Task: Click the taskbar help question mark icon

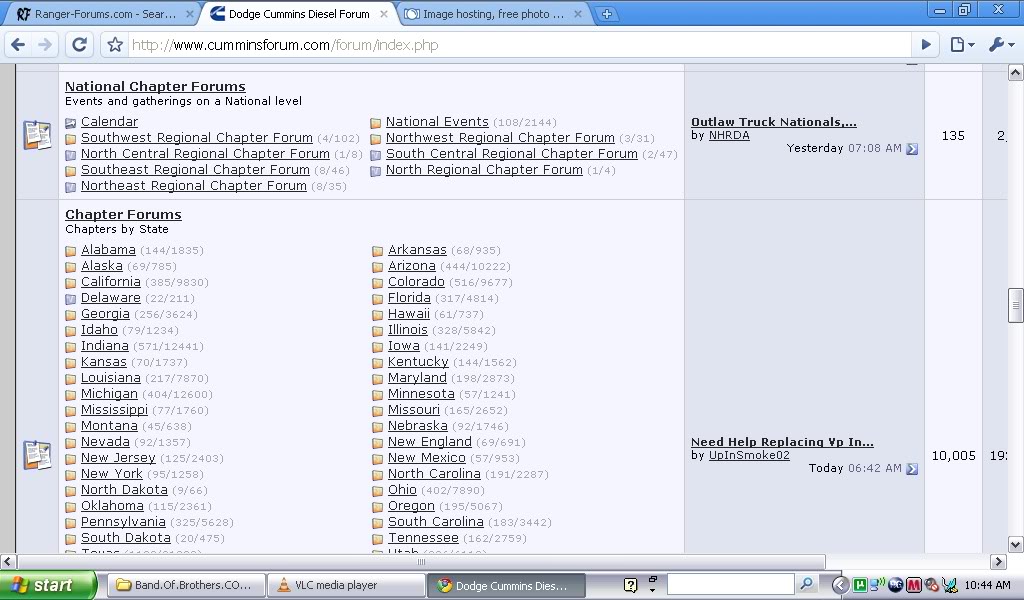Action: (x=630, y=585)
